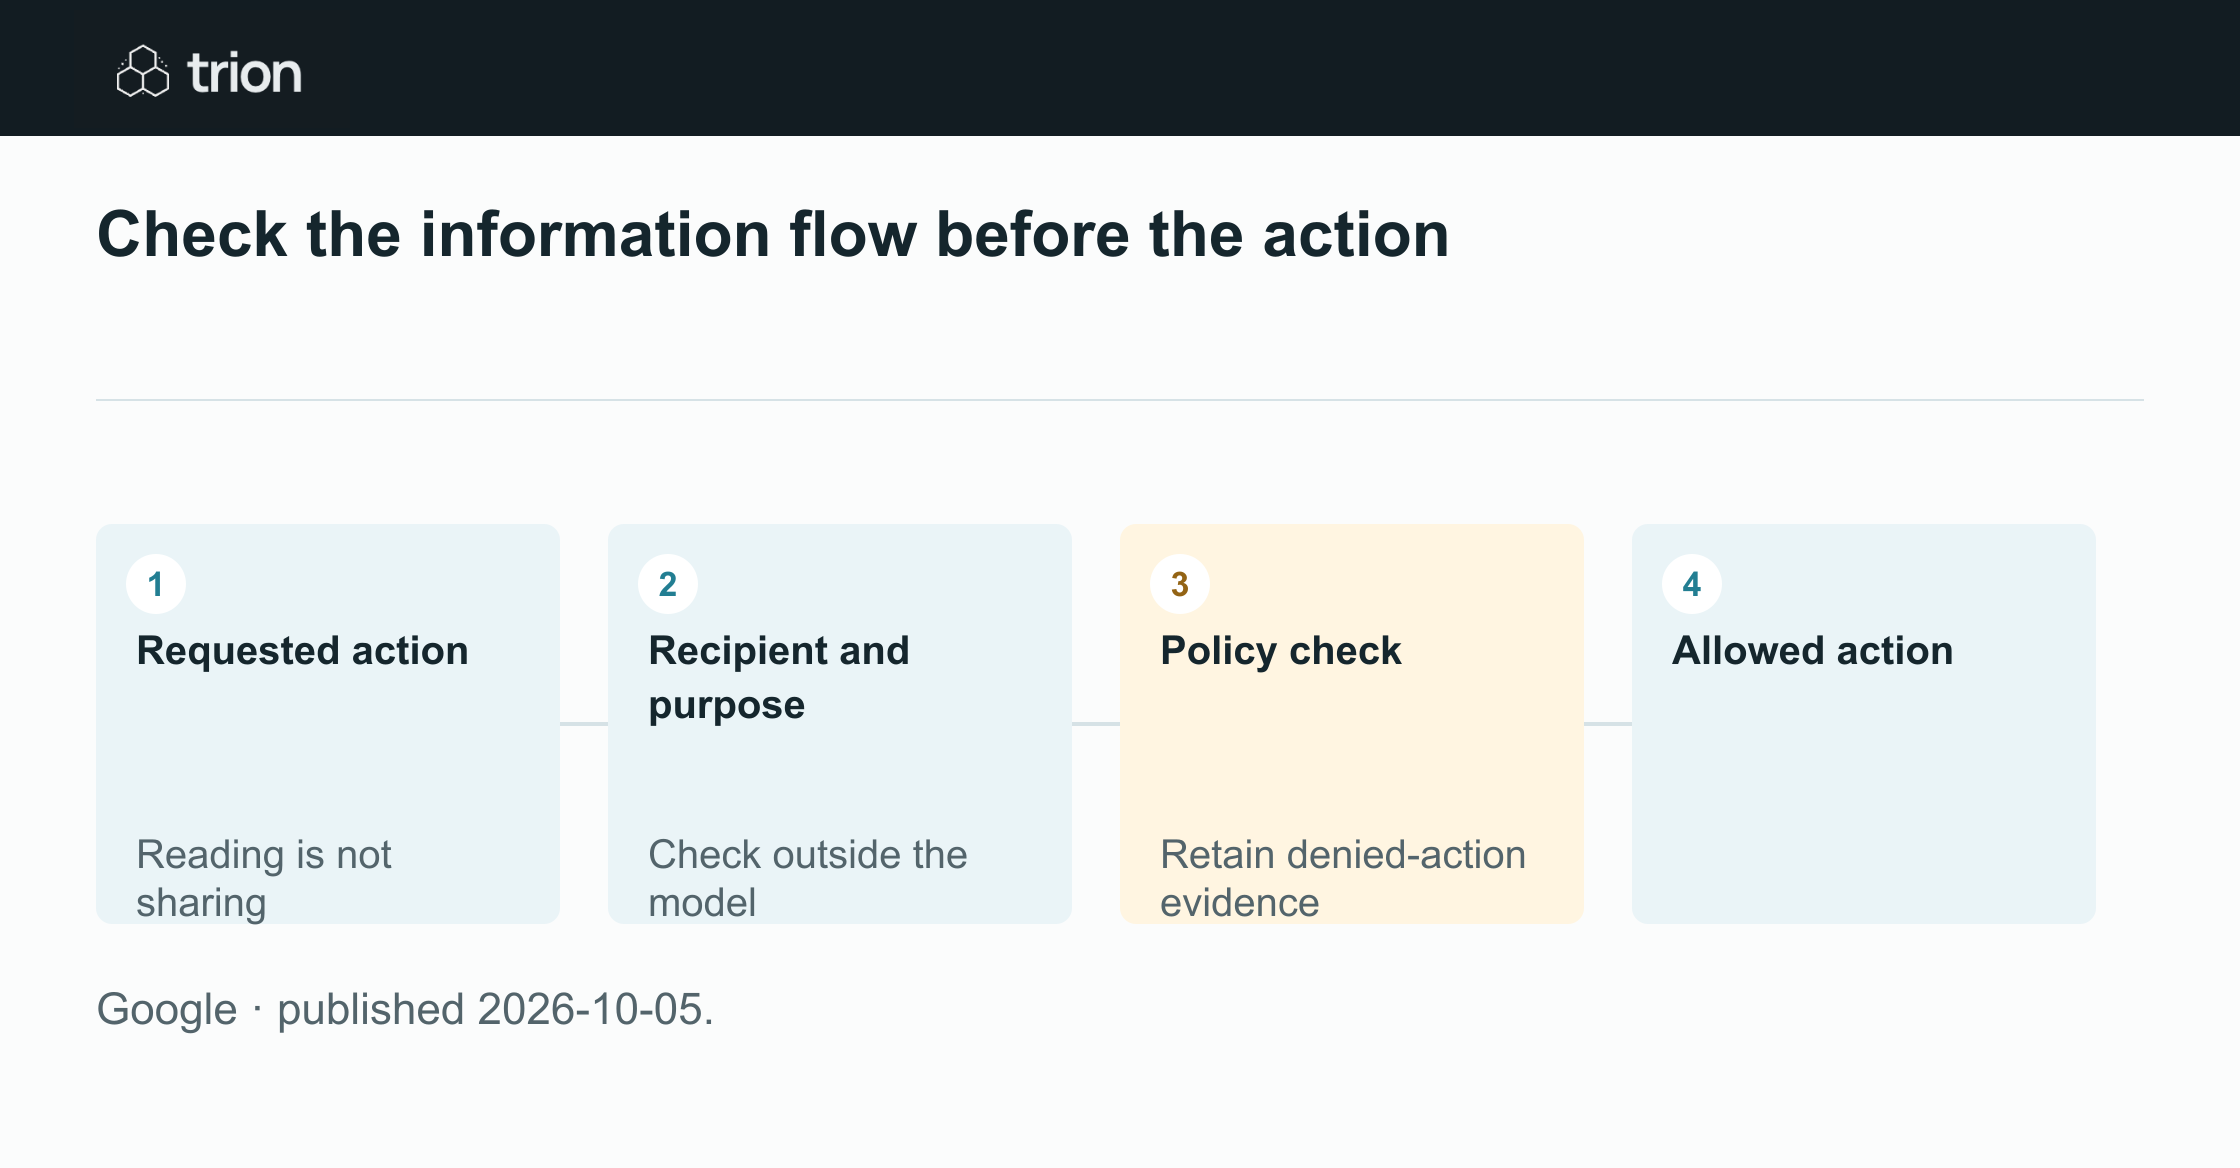Click step number 1 badge

156,584
